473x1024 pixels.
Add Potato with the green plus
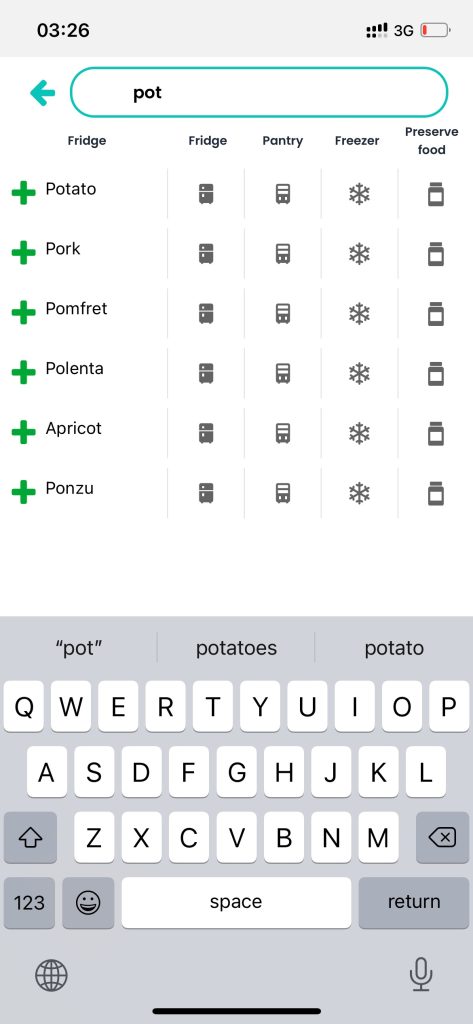pos(24,193)
